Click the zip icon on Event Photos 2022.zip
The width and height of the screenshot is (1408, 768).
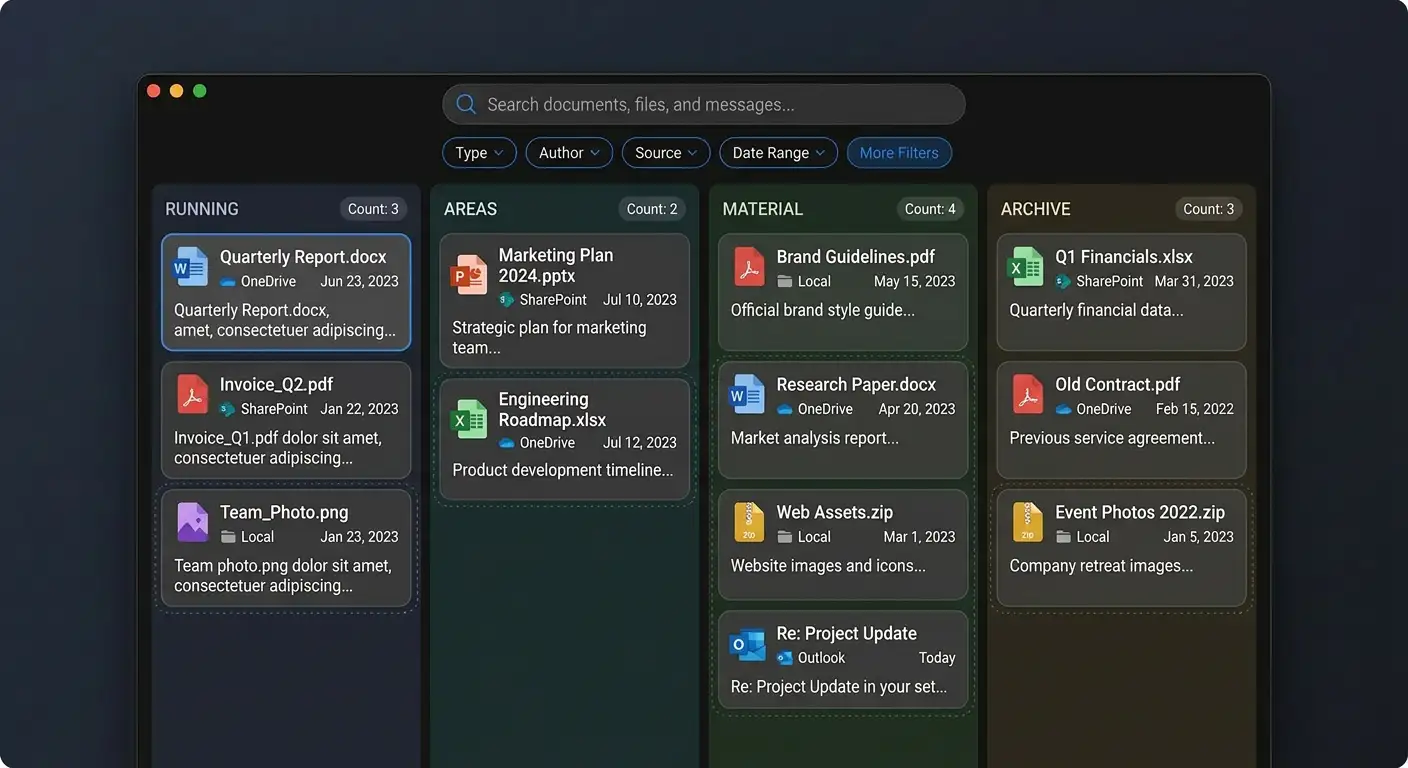tap(1028, 522)
